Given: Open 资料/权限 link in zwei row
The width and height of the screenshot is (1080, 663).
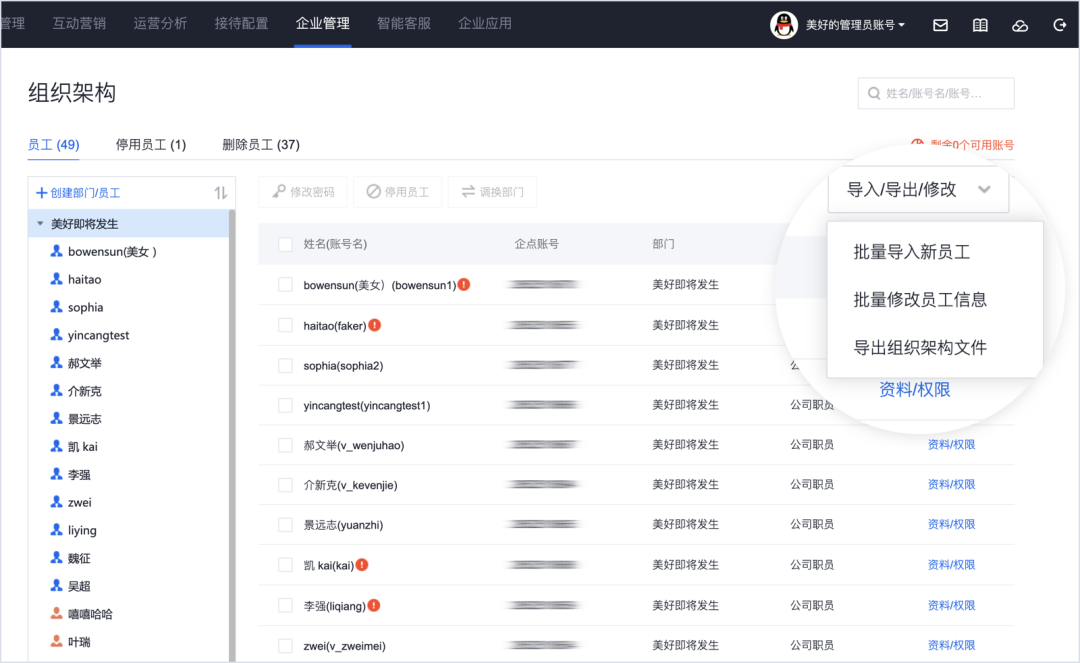Looking at the screenshot, I should click(951, 646).
